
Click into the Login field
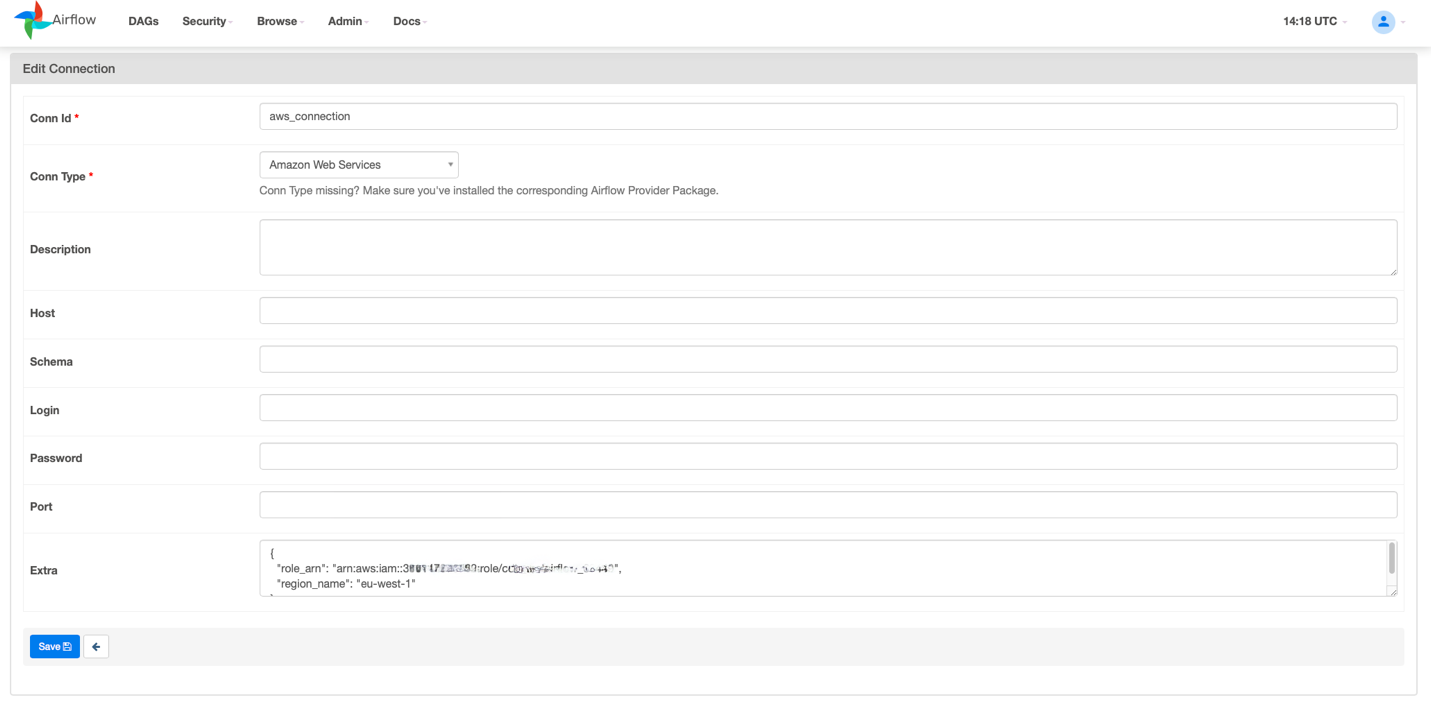pos(828,408)
